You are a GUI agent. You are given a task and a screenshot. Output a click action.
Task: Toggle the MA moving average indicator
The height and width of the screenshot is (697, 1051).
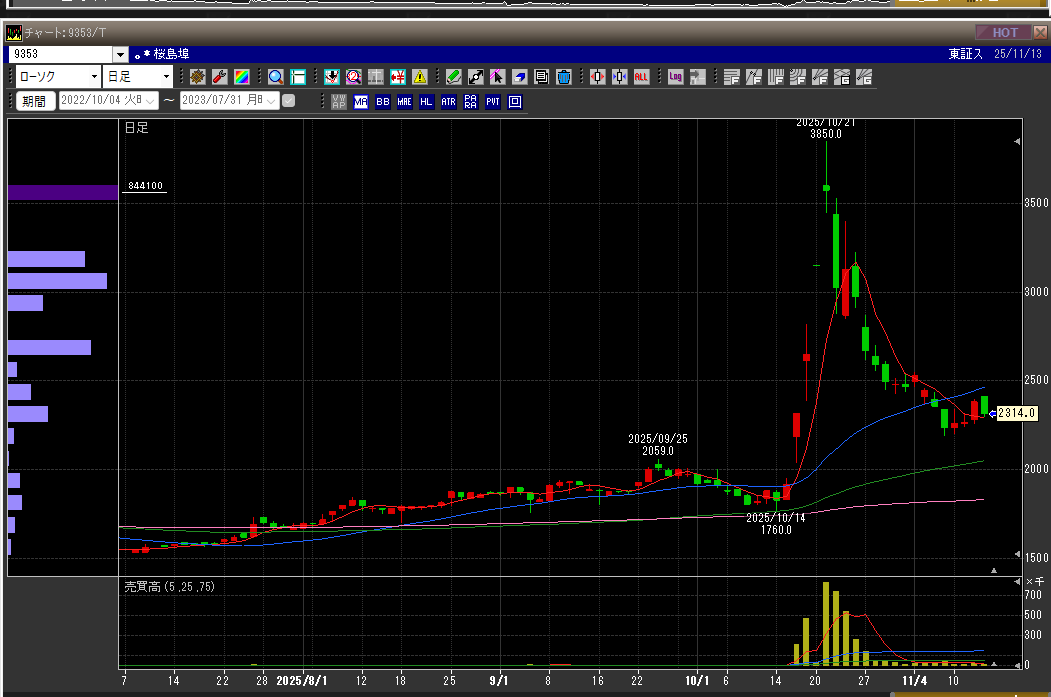pyautogui.click(x=360, y=101)
